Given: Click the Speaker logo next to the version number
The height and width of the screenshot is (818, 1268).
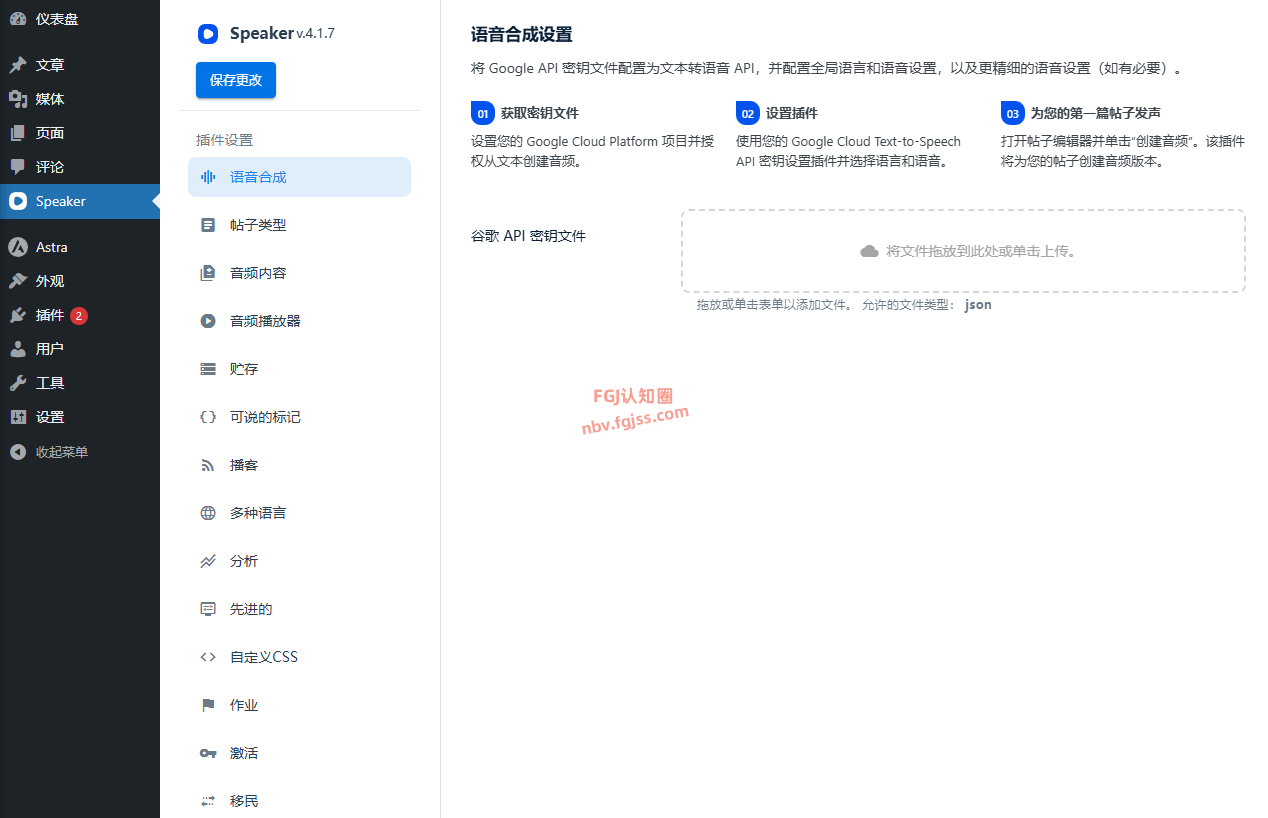Looking at the screenshot, I should pyautogui.click(x=208, y=33).
